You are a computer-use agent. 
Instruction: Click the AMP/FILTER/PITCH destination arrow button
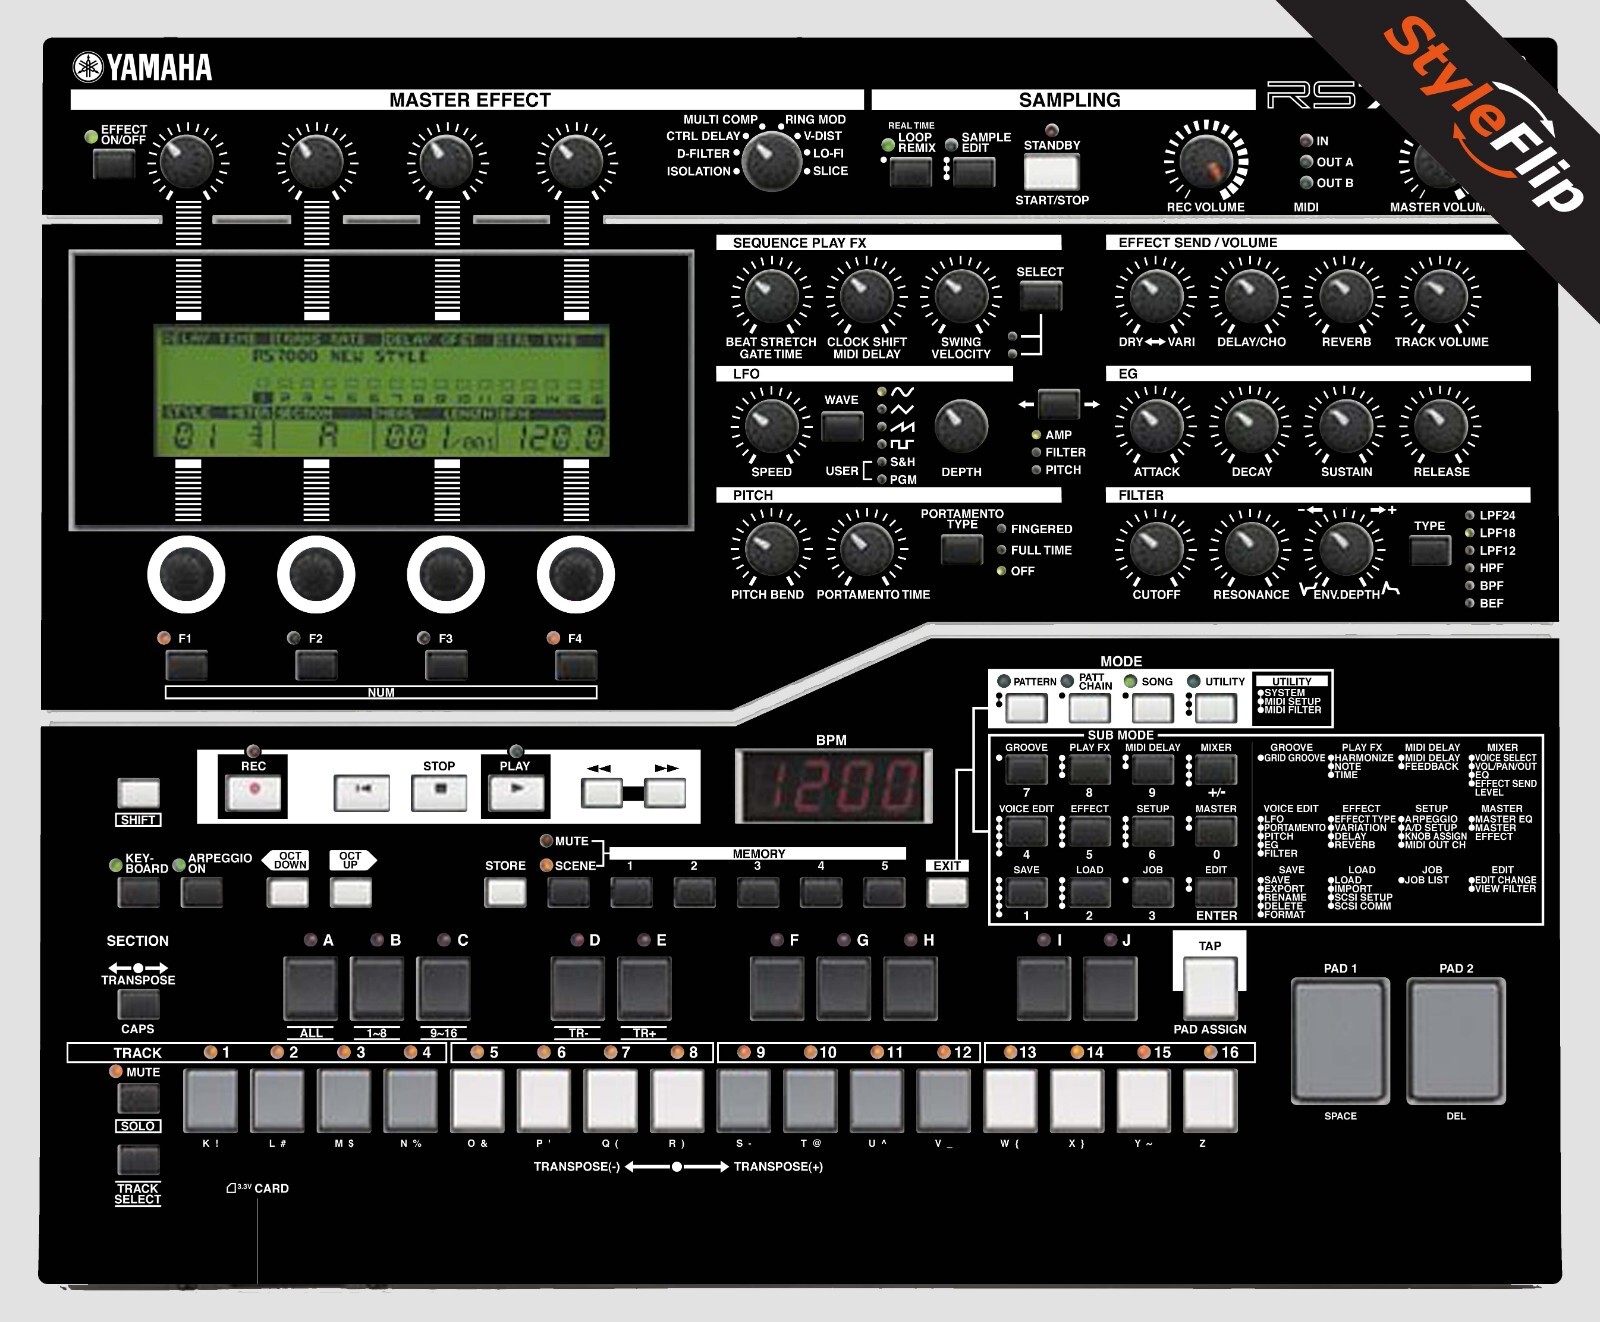coord(1059,404)
